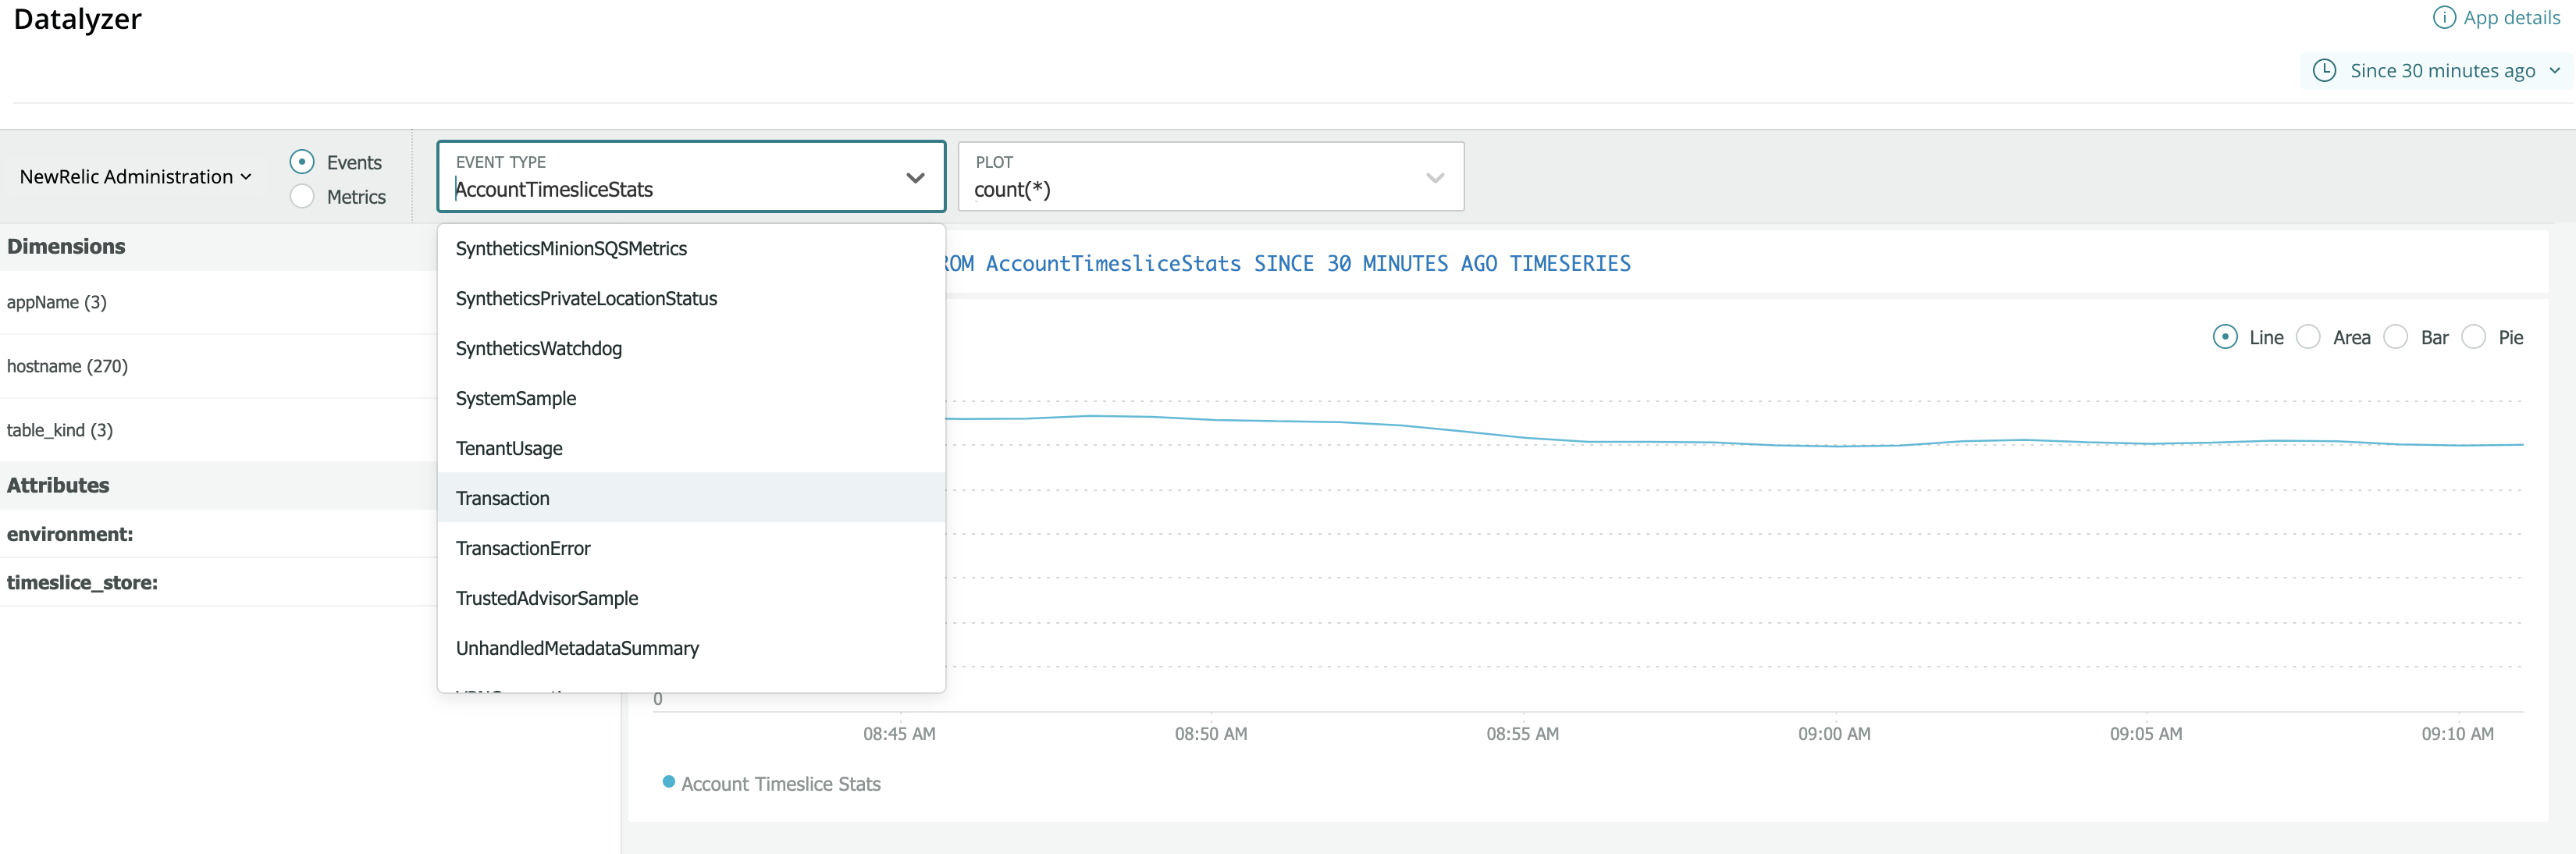Click the App details link
Screen dimensions: 2576x854
point(2511,17)
